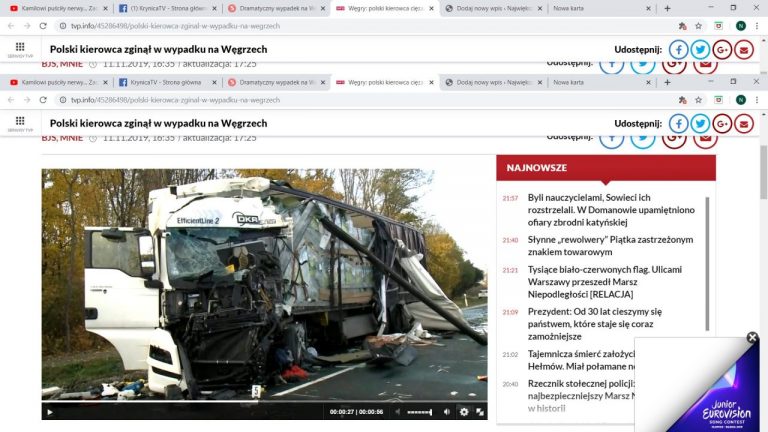
Task: Click the loud speaker icon in video player
Action: point(447,412)
